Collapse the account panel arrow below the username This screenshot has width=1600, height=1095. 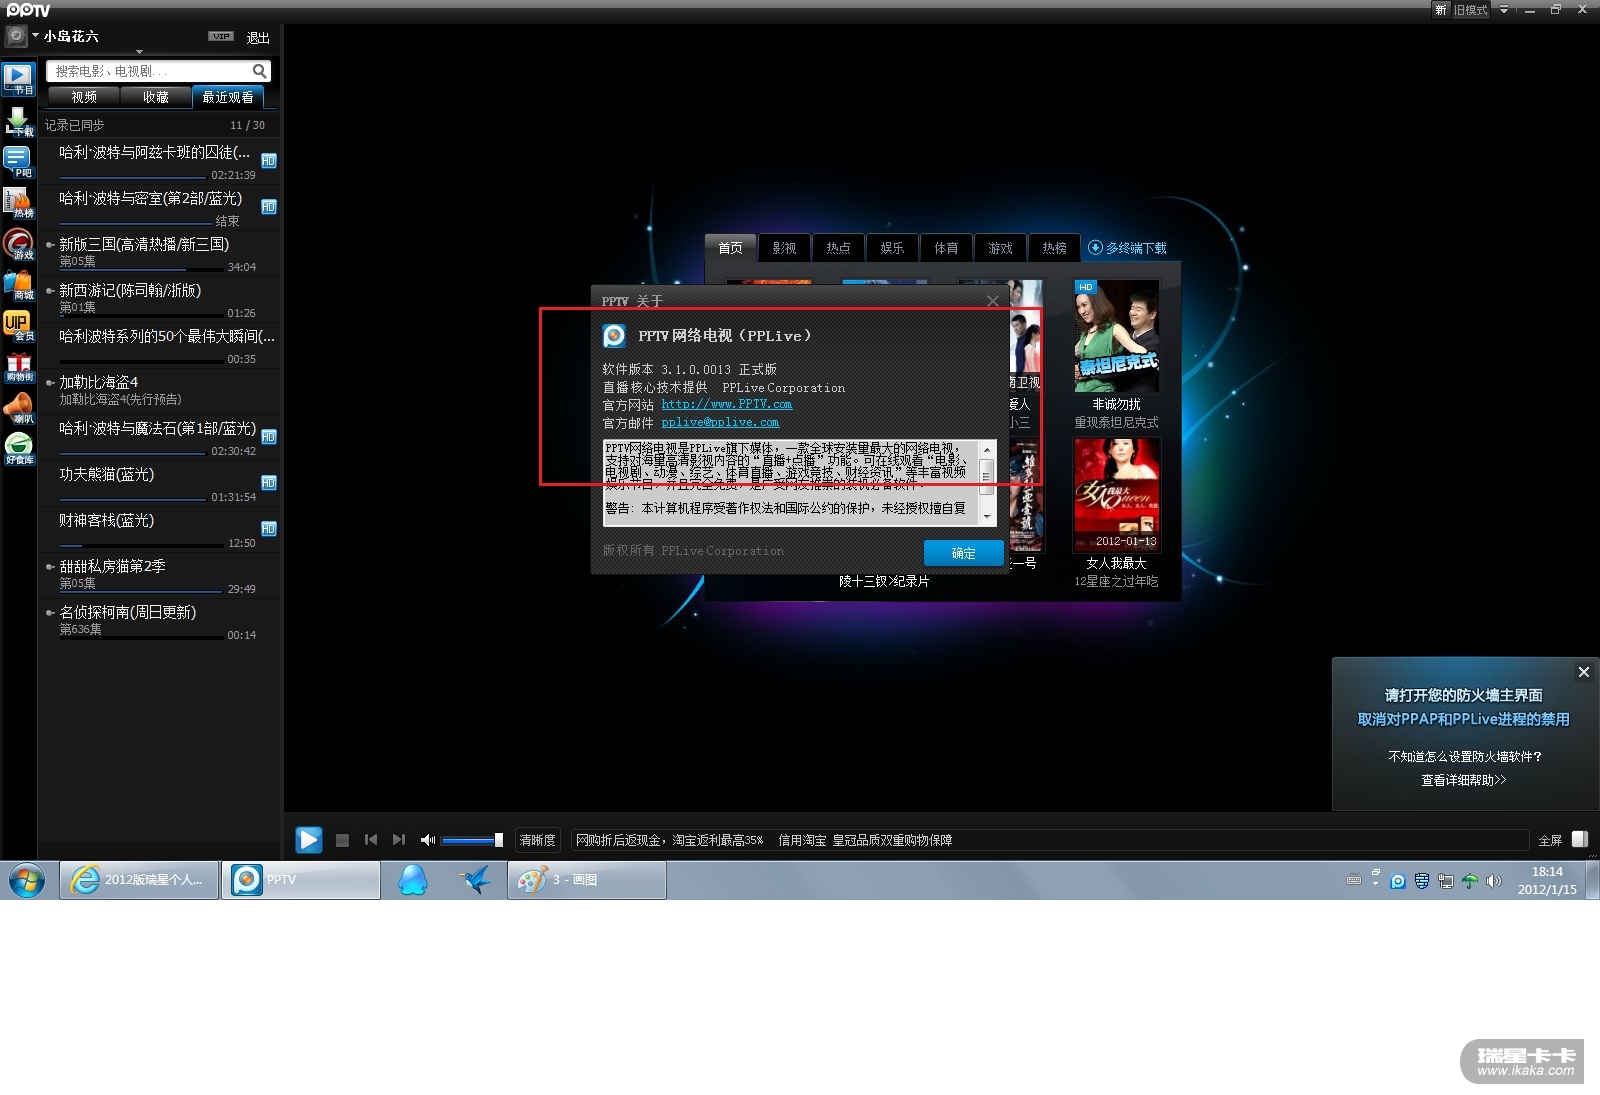click(139, 51)
